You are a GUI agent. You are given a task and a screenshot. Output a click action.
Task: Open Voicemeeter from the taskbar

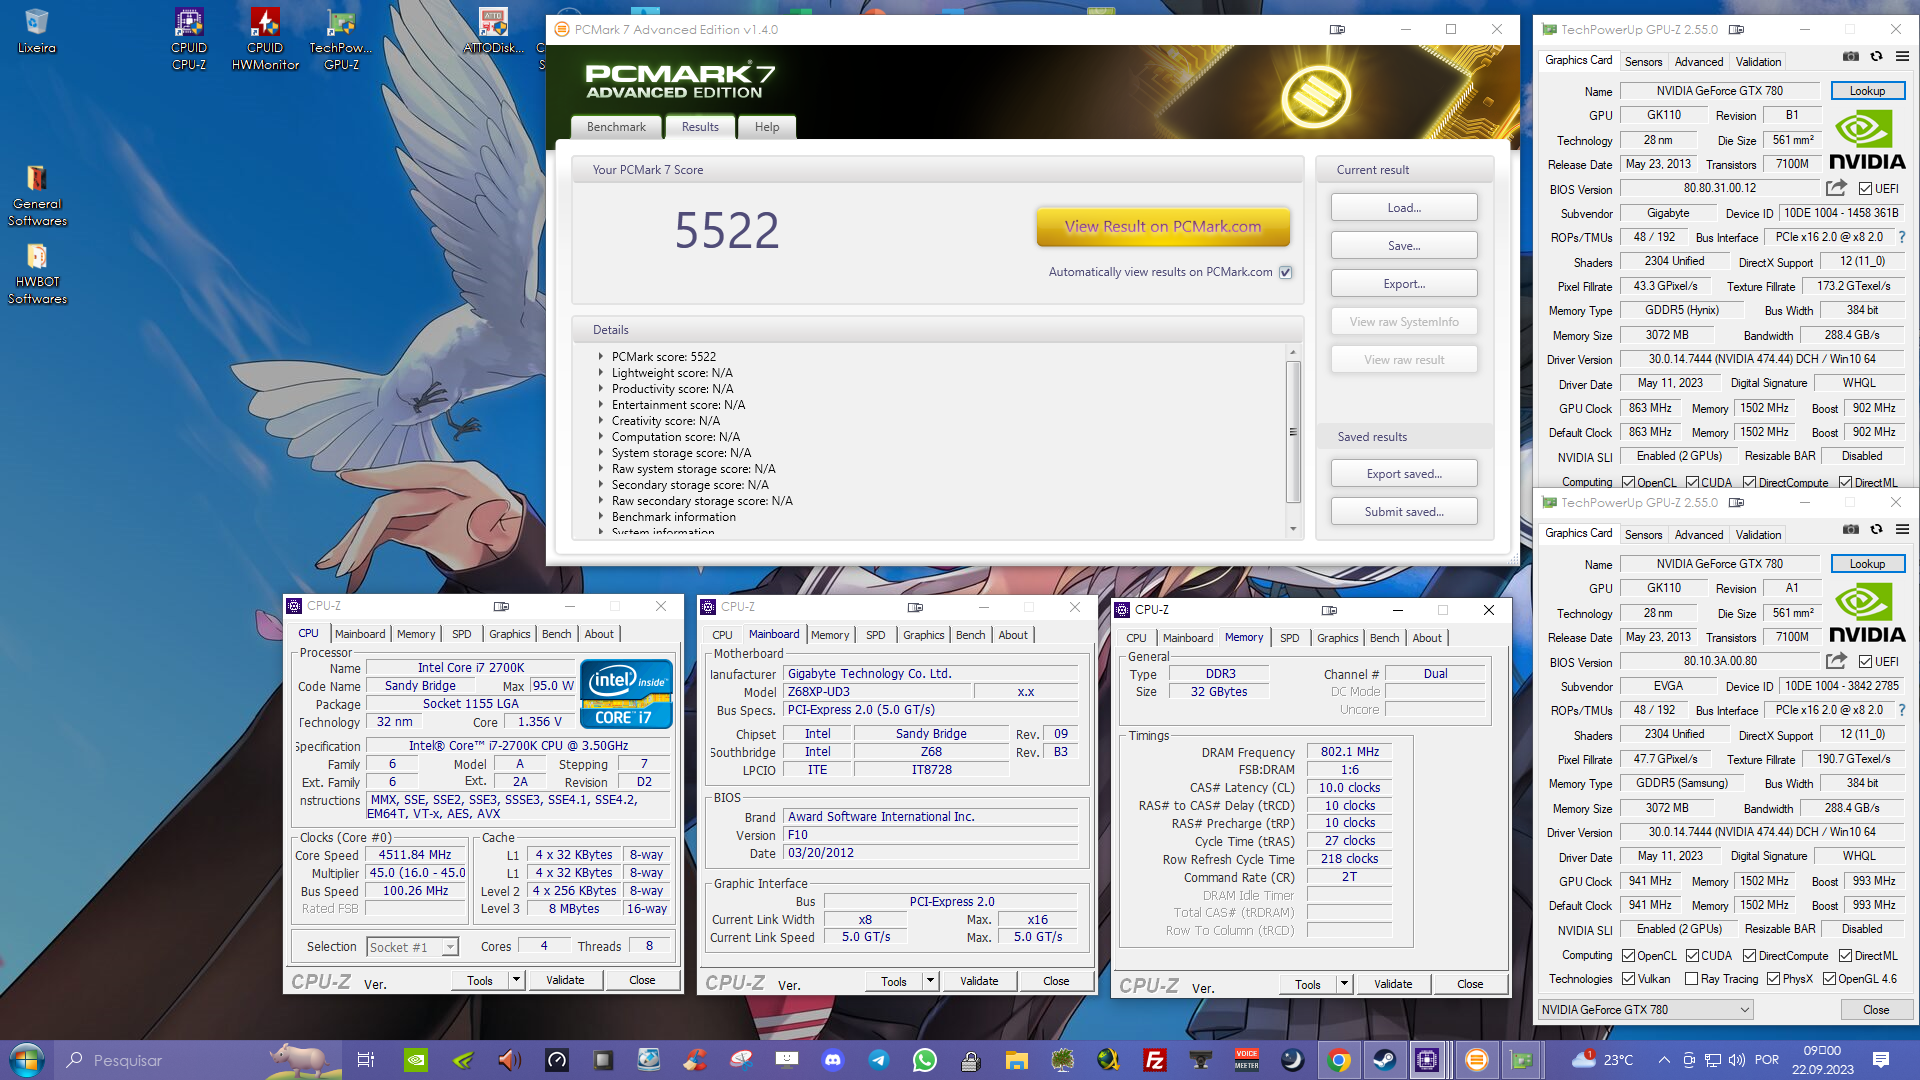[1247, 1060]
